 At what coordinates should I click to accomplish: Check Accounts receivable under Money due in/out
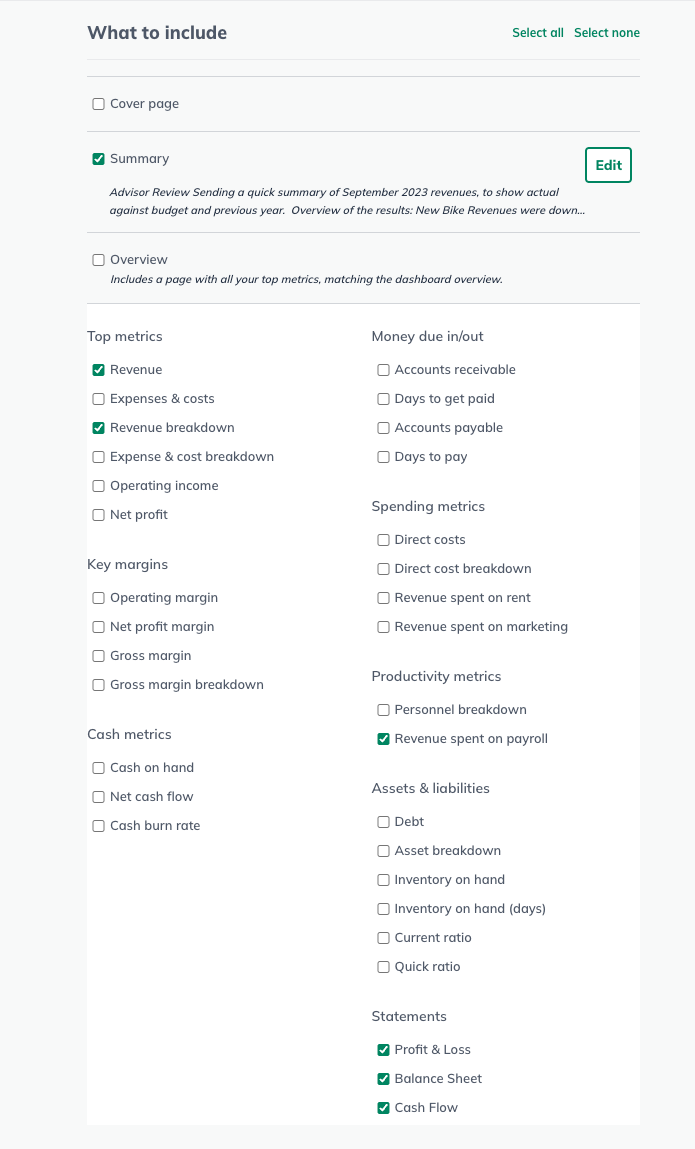[x=383, y=369]
